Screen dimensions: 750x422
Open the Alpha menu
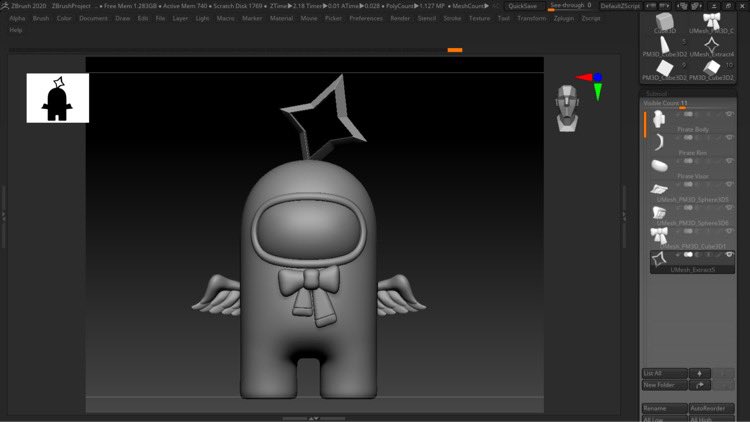tap(17, 18)
